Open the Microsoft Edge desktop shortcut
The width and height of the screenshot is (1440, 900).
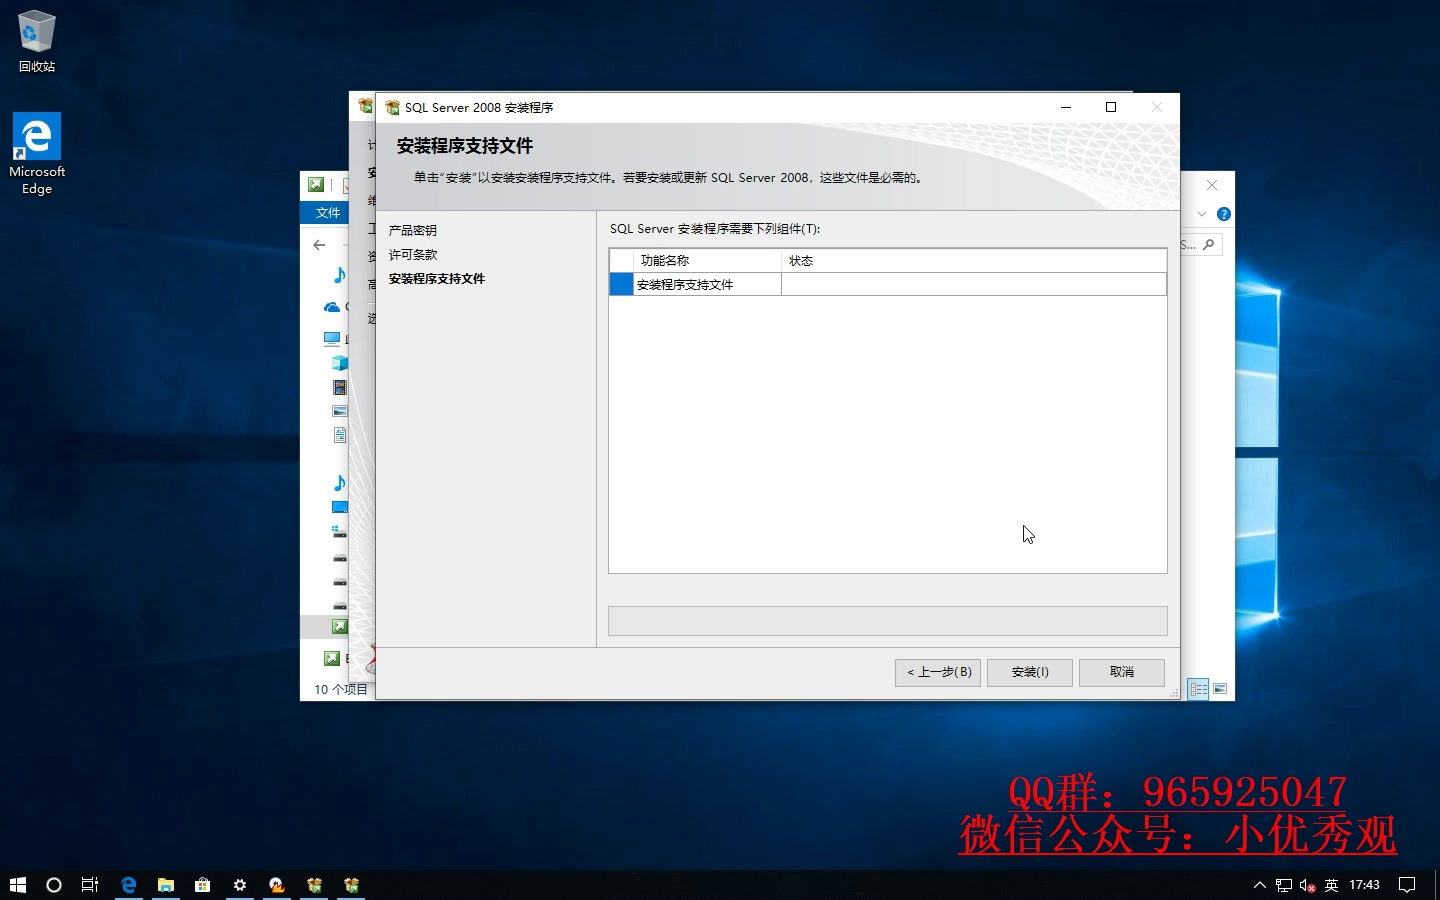tap(37, 153)
